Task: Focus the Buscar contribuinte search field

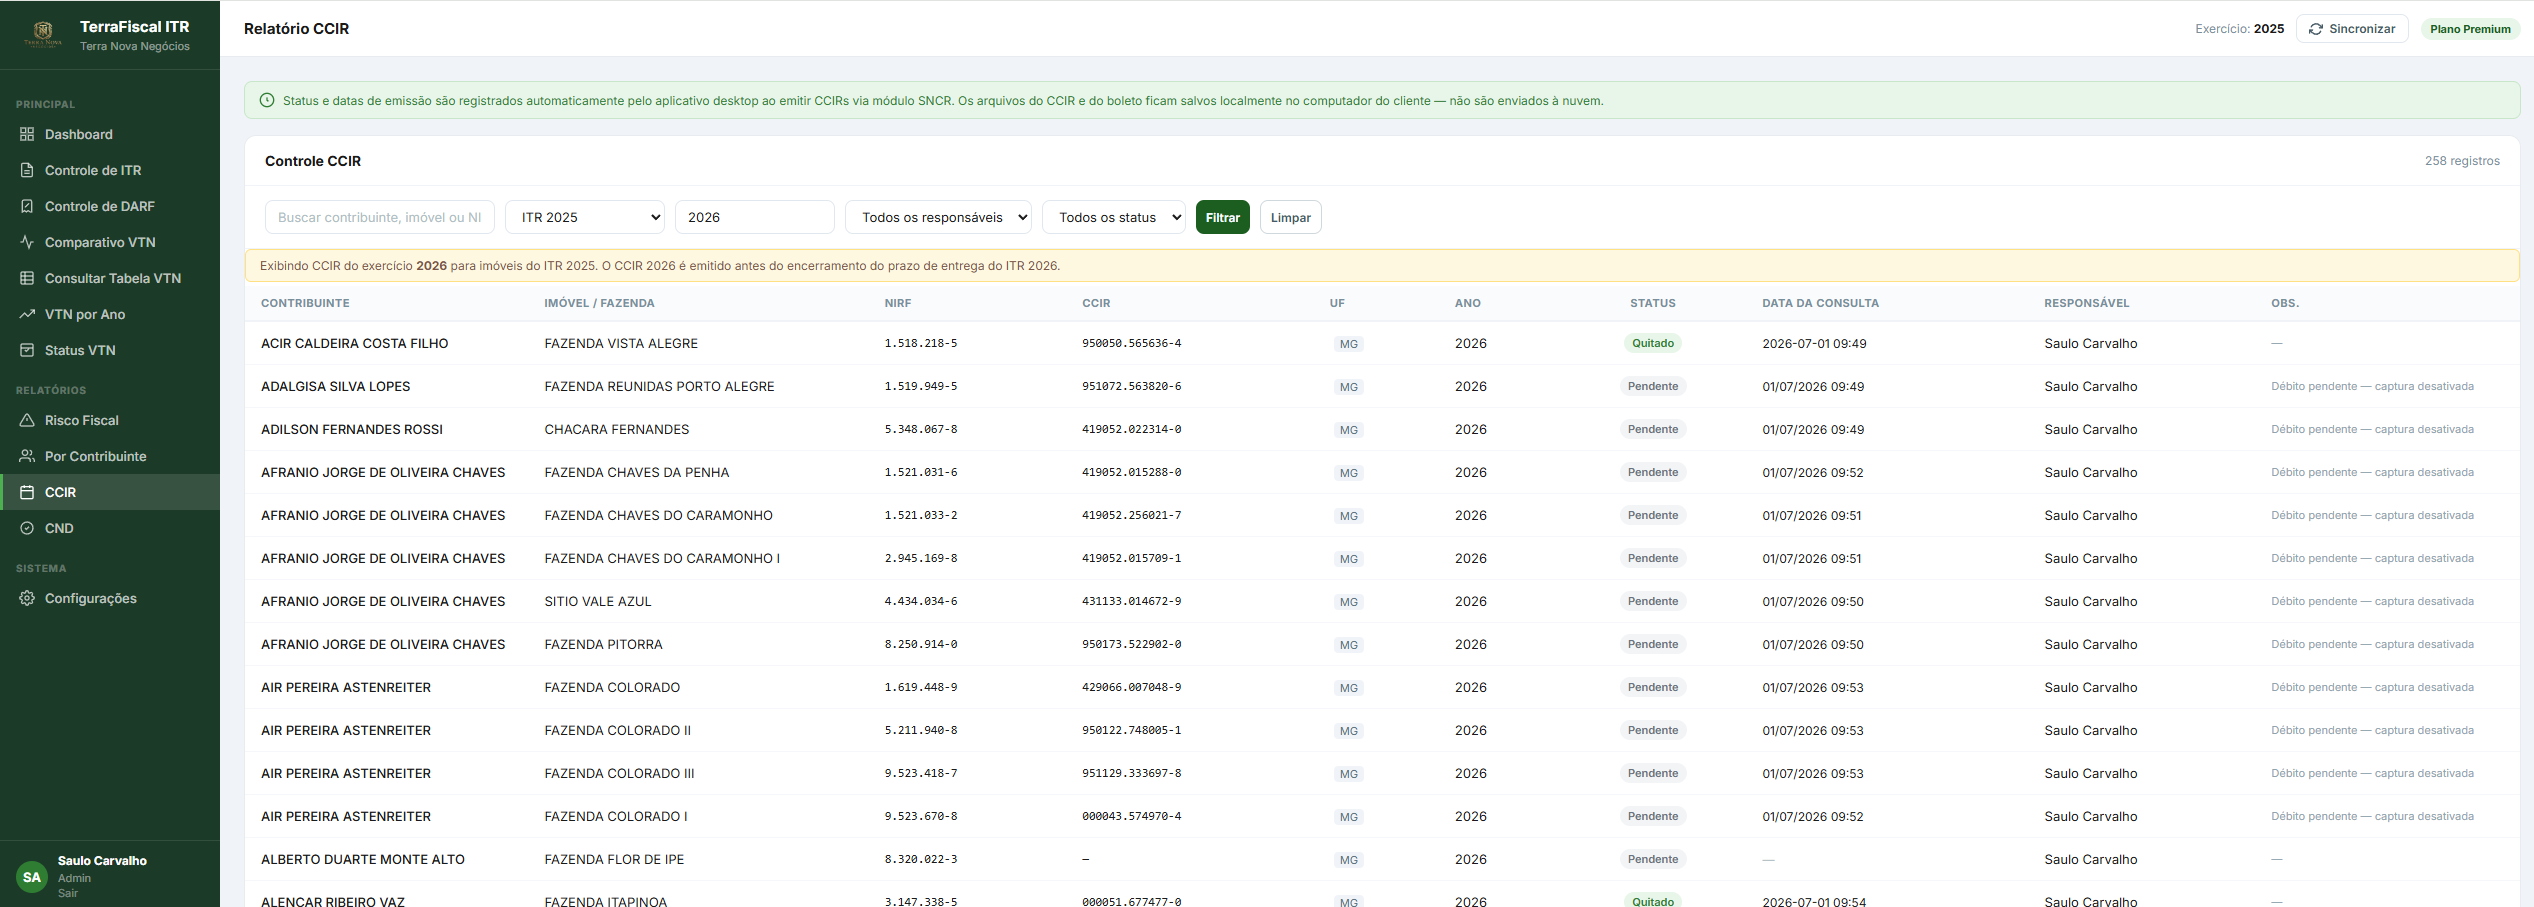Action: pyautogui.click(x=380, y=217)
